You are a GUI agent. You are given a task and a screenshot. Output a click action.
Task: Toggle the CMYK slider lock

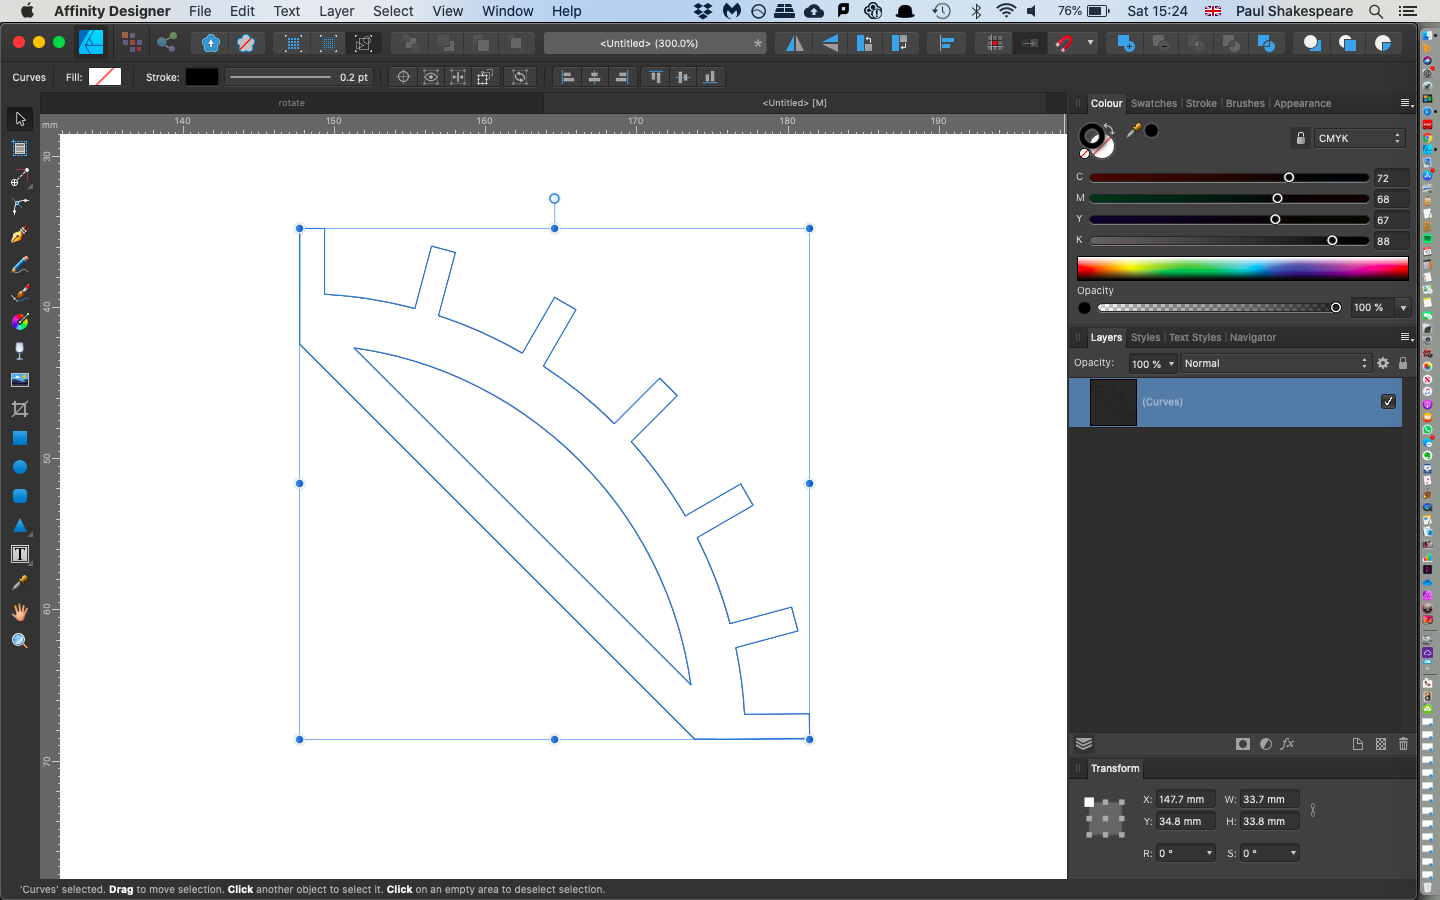pyautogui.click(x=1300, y=138)
